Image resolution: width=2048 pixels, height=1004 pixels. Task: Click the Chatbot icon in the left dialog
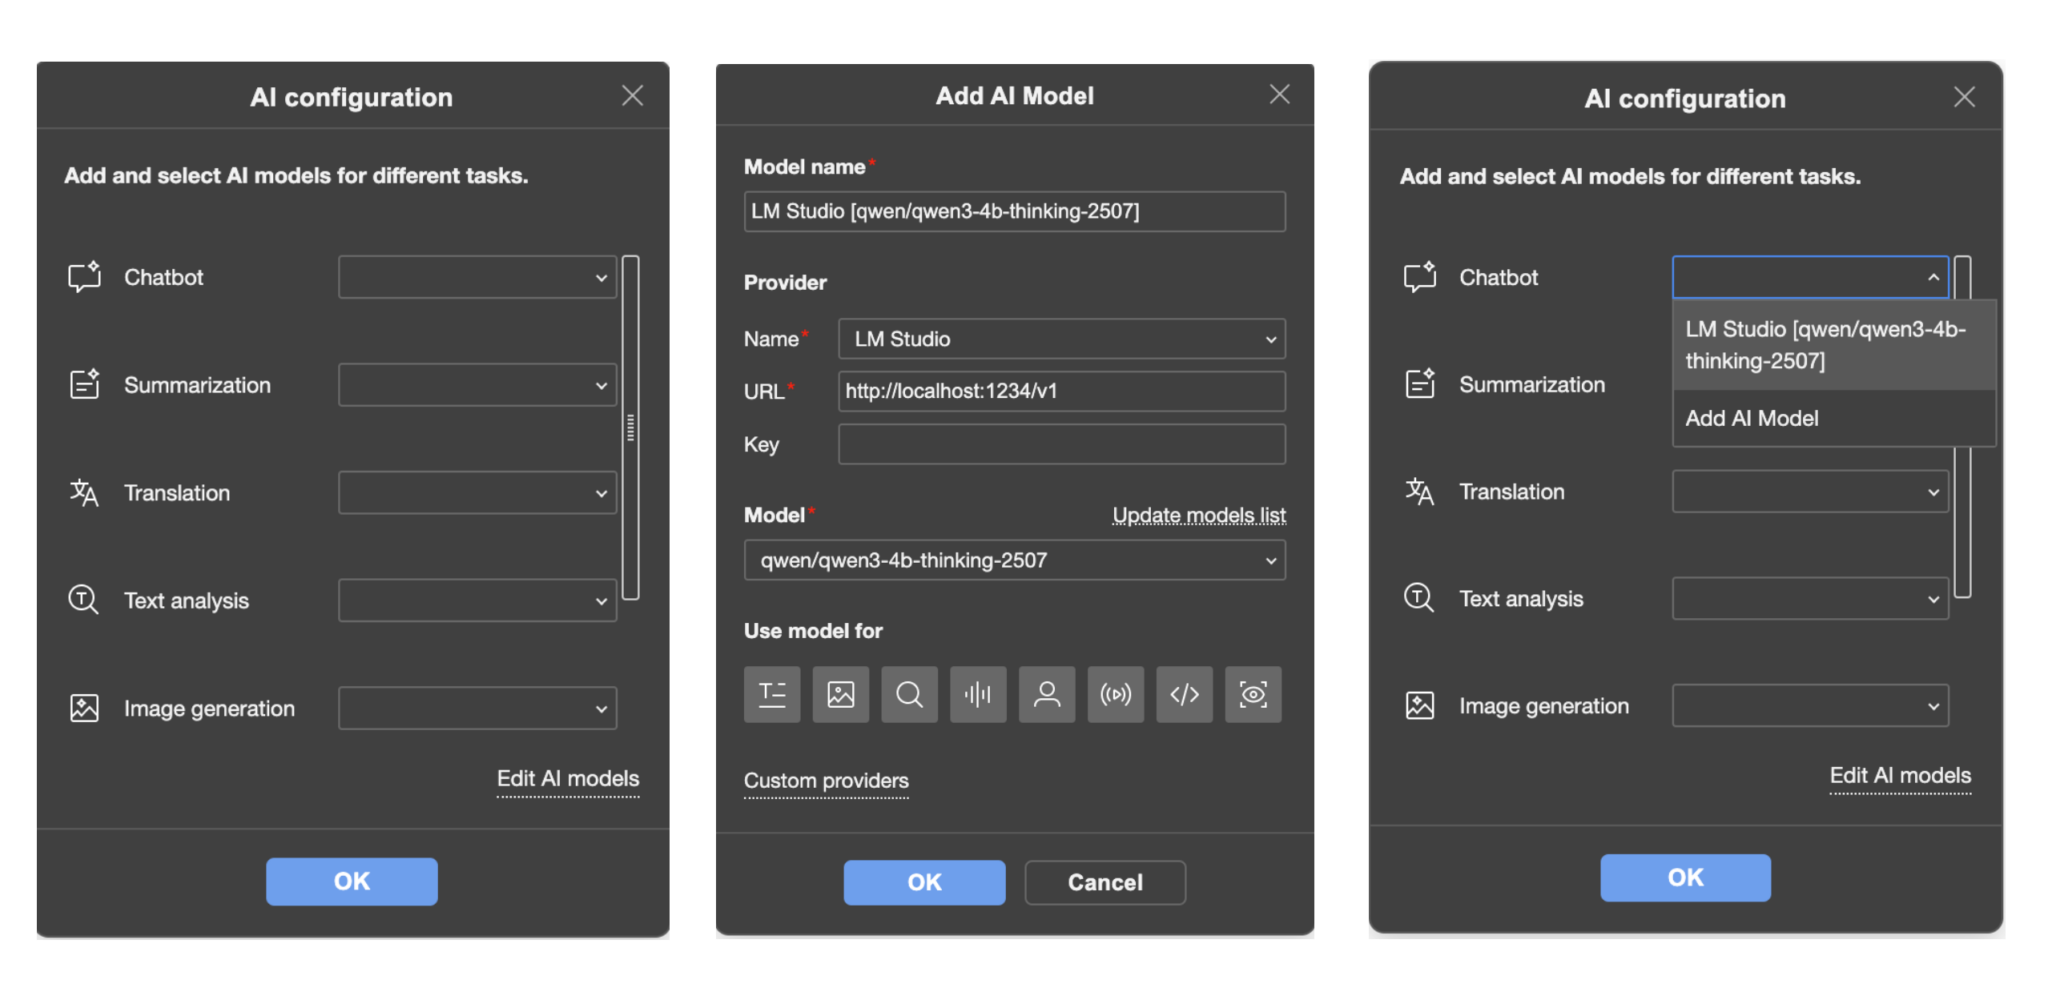[x=84, y=277]
